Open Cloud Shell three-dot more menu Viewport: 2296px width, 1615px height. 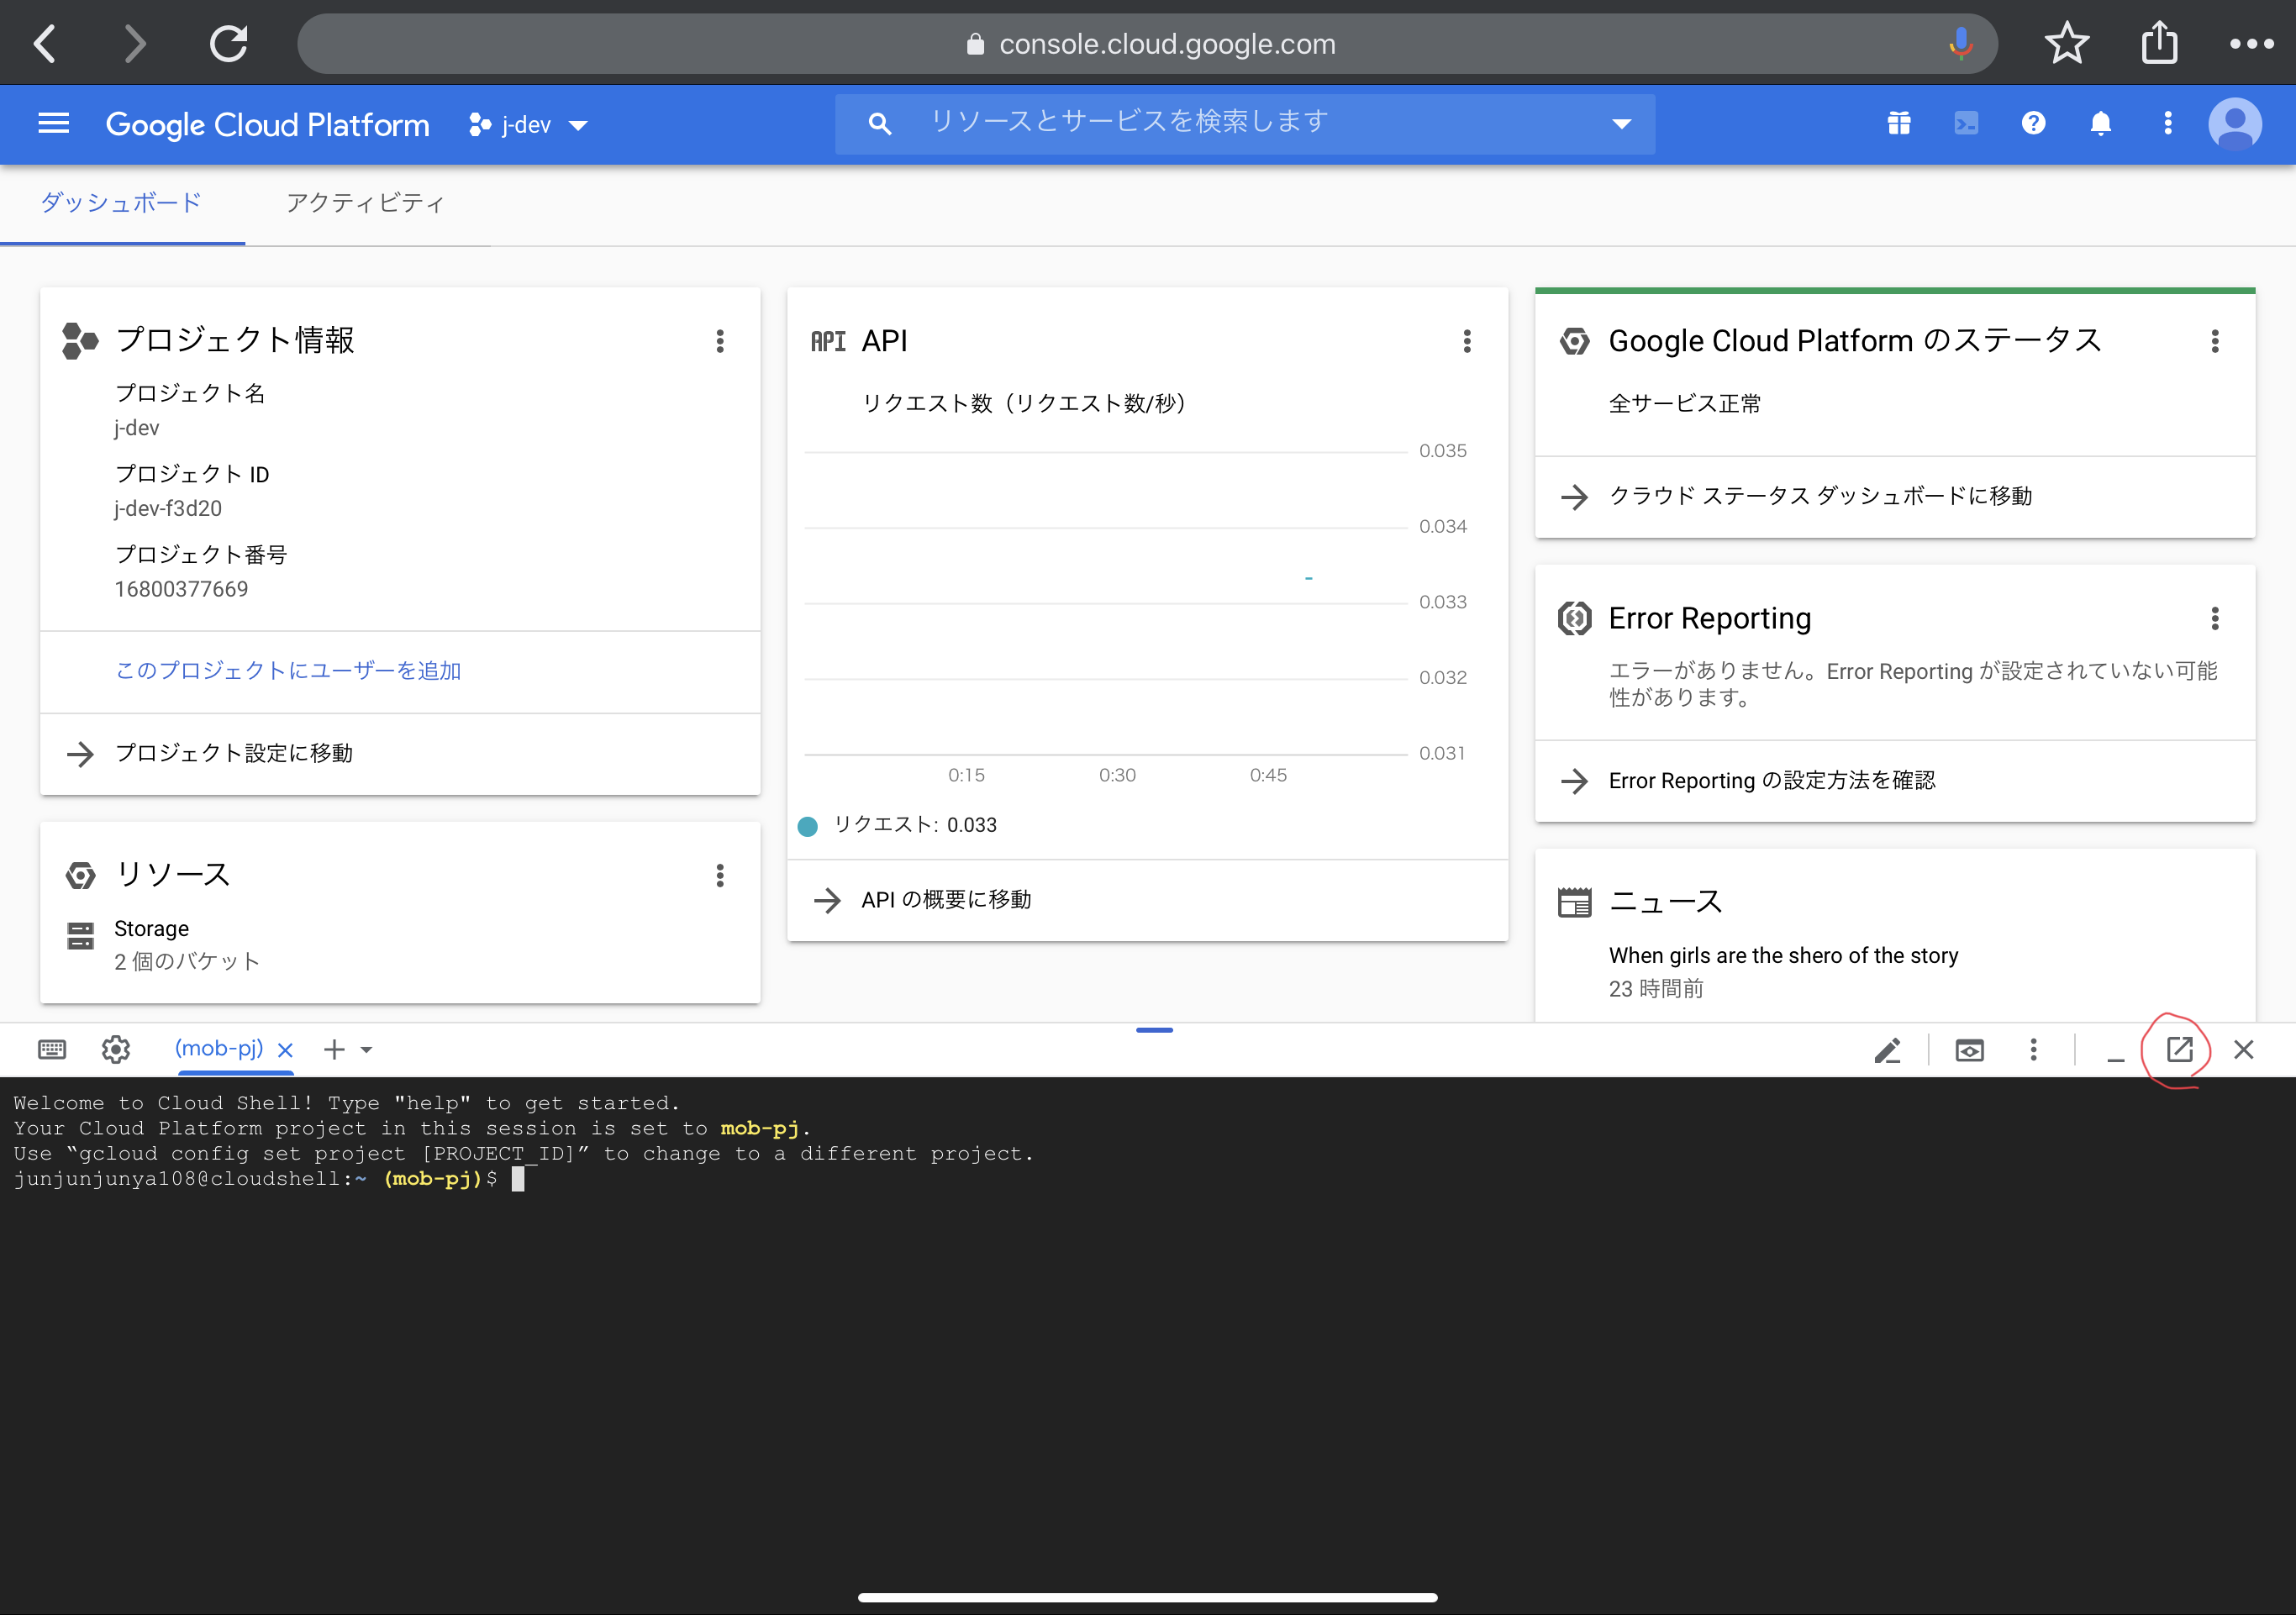tap(2033, 1049)
